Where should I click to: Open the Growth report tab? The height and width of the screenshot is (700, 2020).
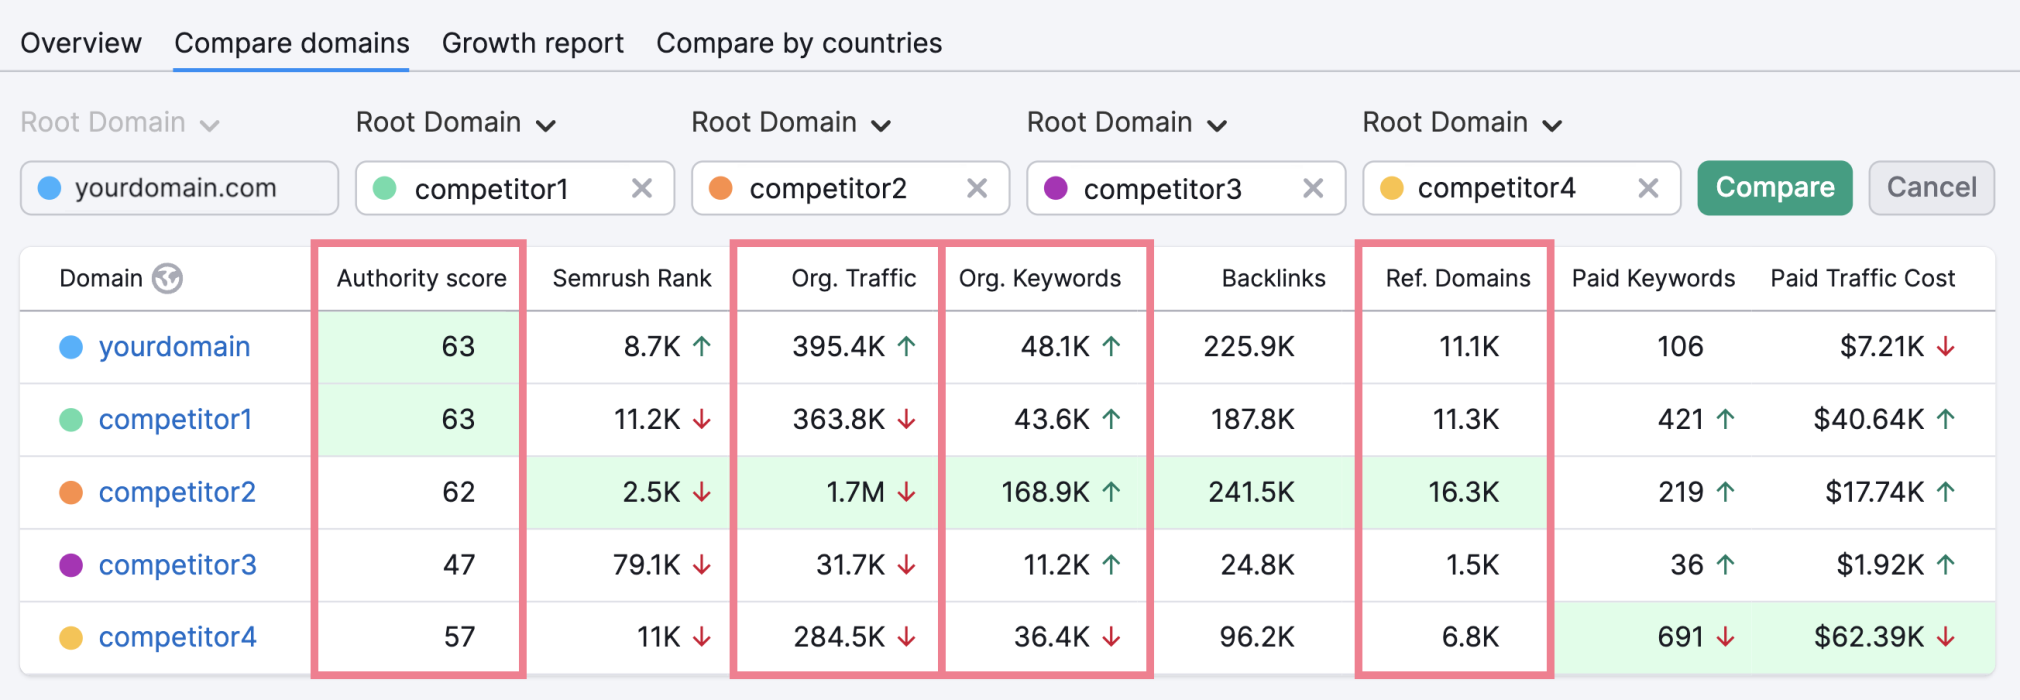coord(533,43)
